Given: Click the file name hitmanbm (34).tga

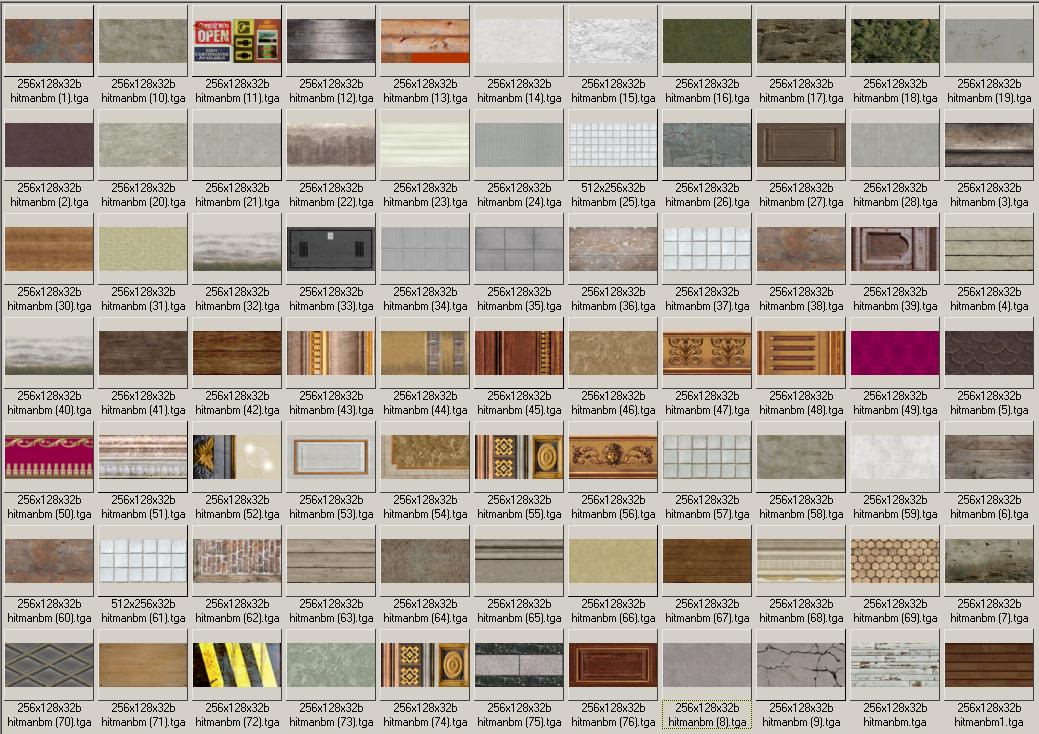Looking at the screenshot, I should click(425, 306).
